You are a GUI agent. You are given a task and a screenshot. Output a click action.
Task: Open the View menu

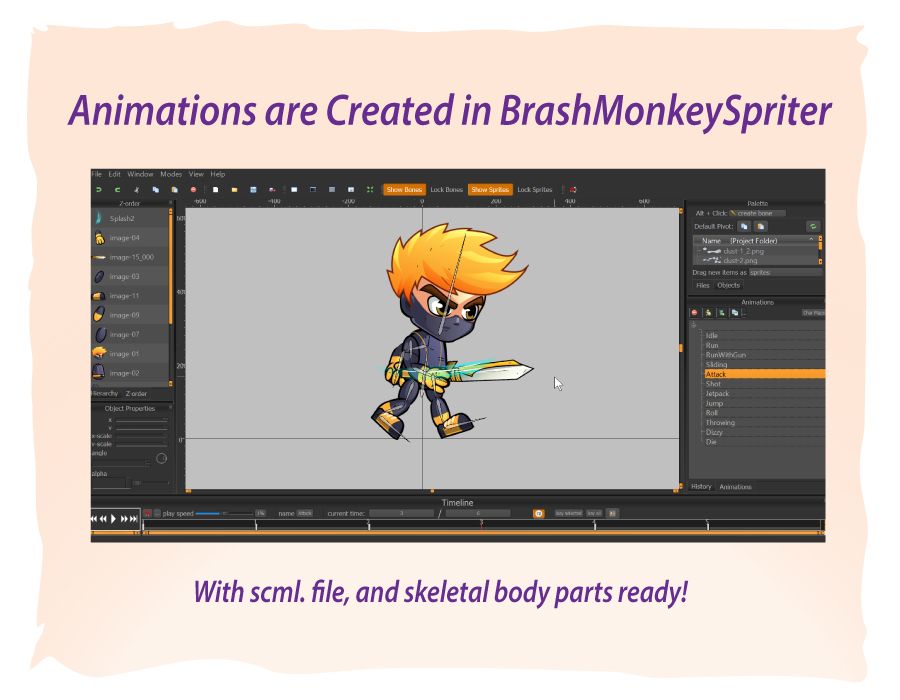point(196,174)
